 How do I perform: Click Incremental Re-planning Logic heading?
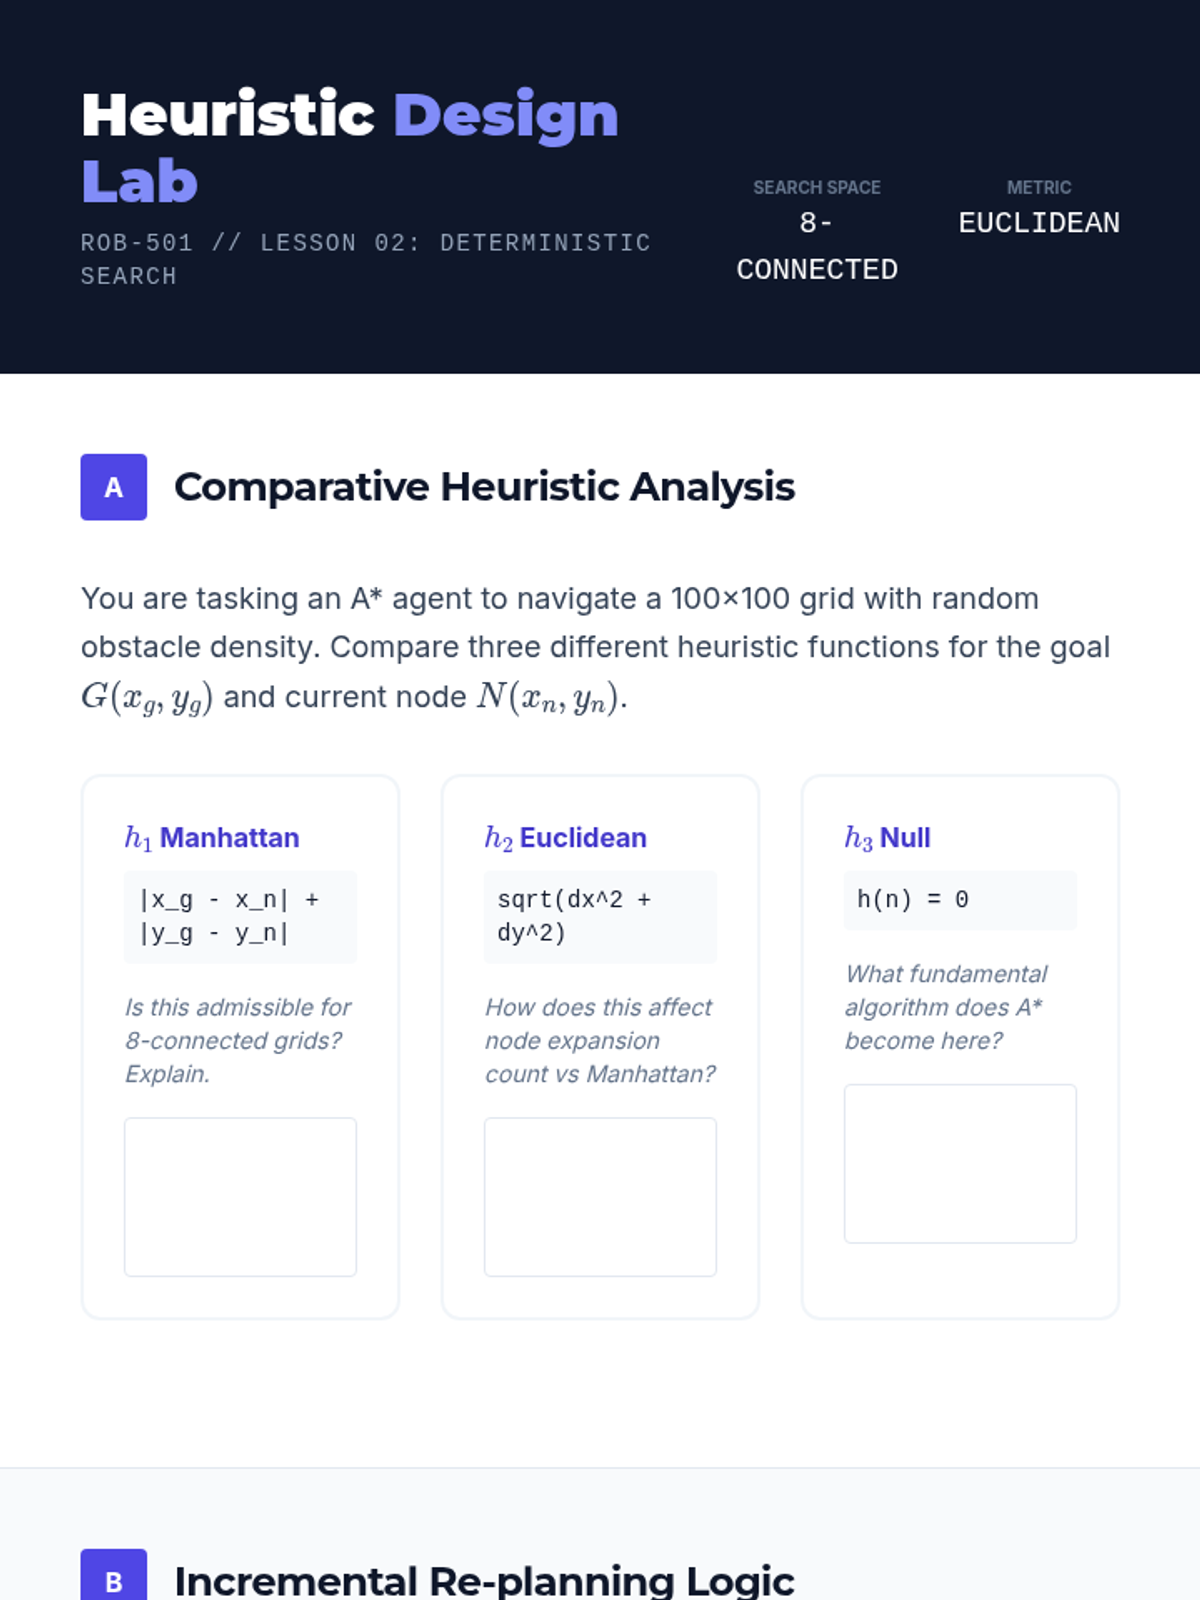[484, 1580]
